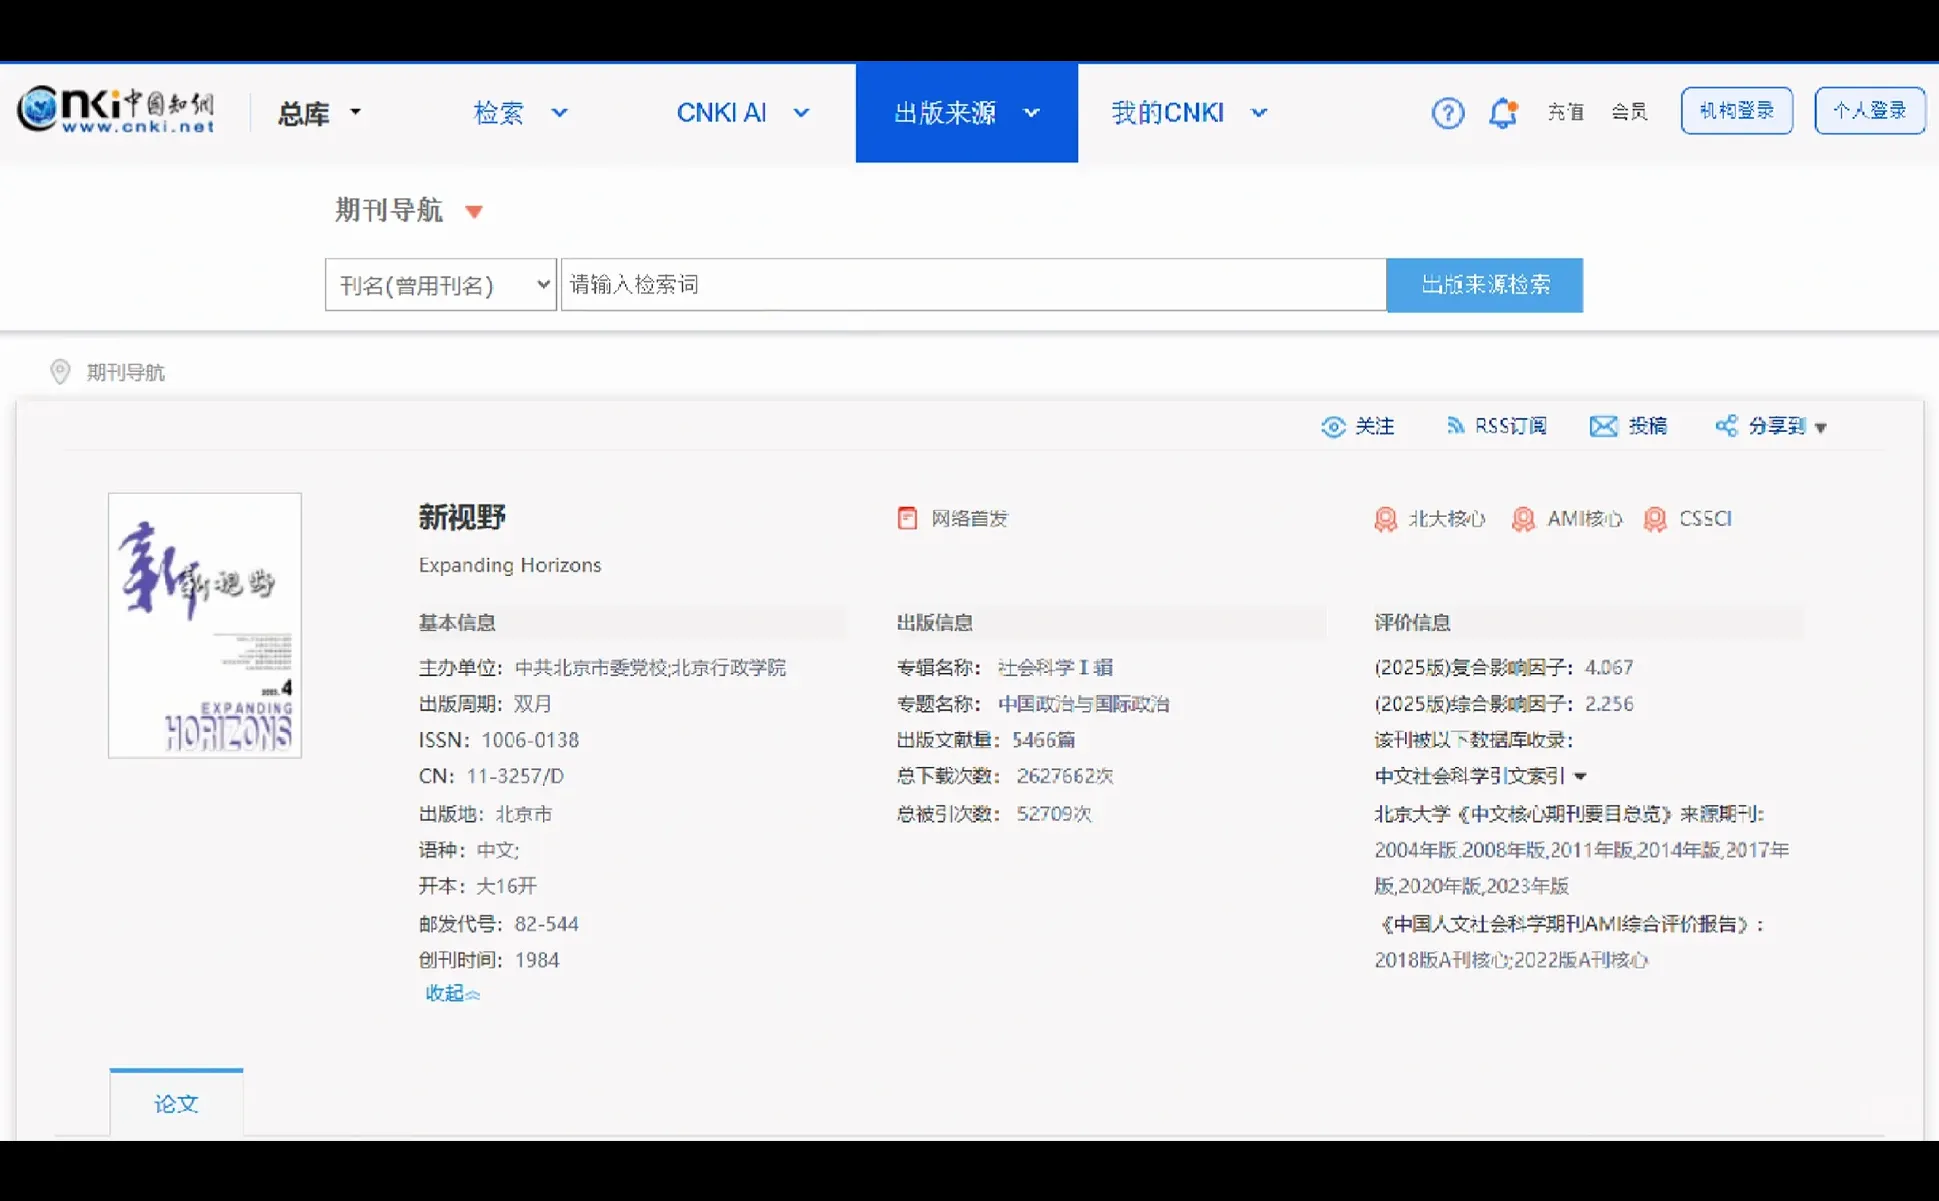This screenshot has height=1201, width=1939.
Task: Click the 个人登录 button
Action: (x=1868, y=111)
